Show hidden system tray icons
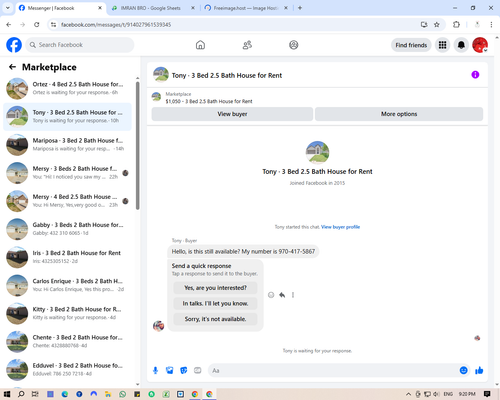 pos(408,394)
